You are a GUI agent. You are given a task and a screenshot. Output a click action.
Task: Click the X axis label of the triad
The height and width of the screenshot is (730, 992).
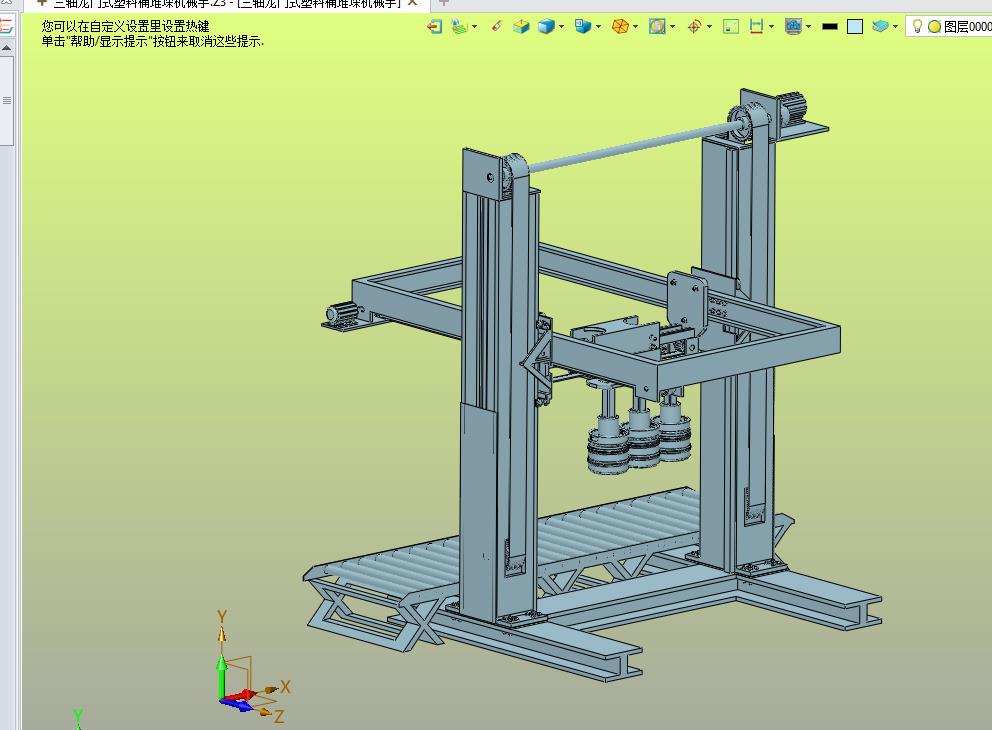[x=285, y=686]
